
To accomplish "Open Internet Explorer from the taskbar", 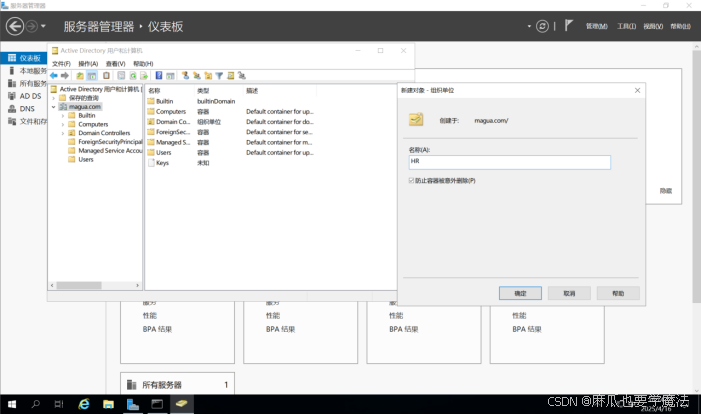I will click(x=84, y=404).
